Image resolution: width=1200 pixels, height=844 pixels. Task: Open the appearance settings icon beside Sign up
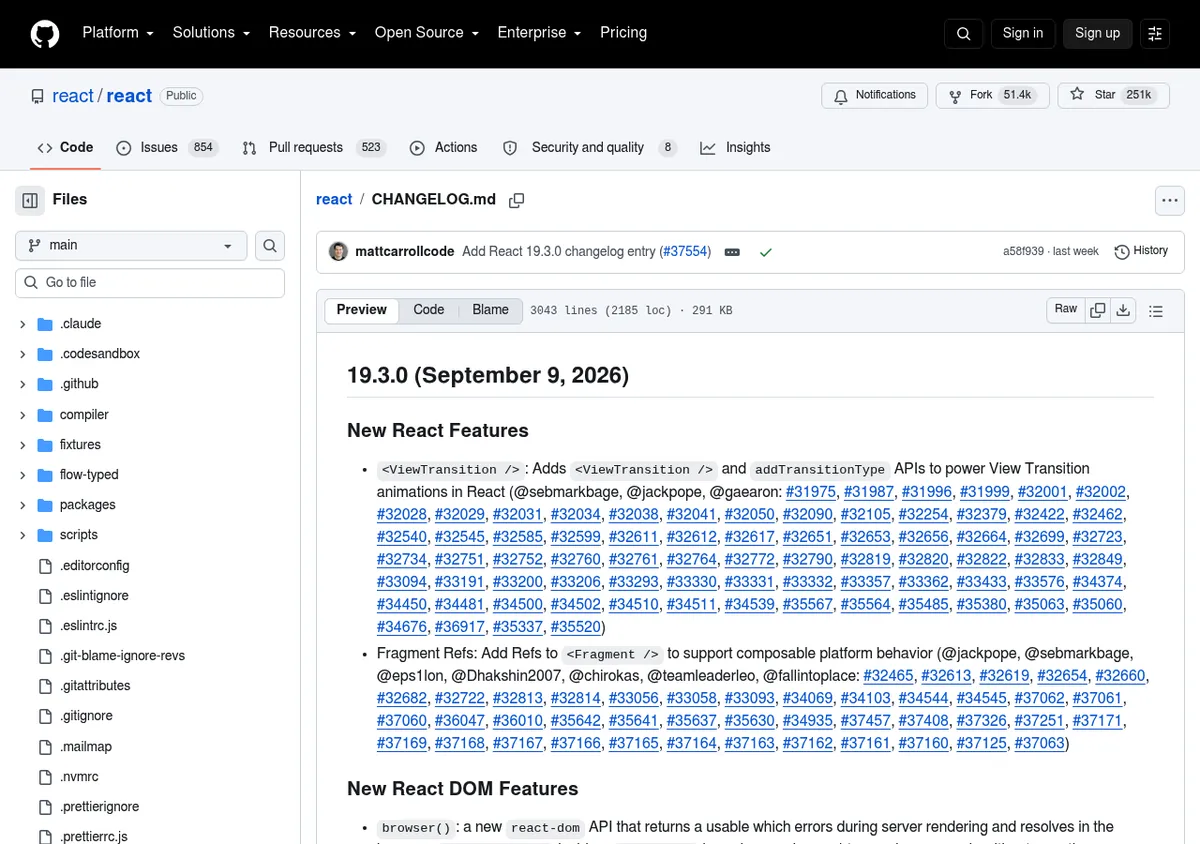click(1155, 33)
